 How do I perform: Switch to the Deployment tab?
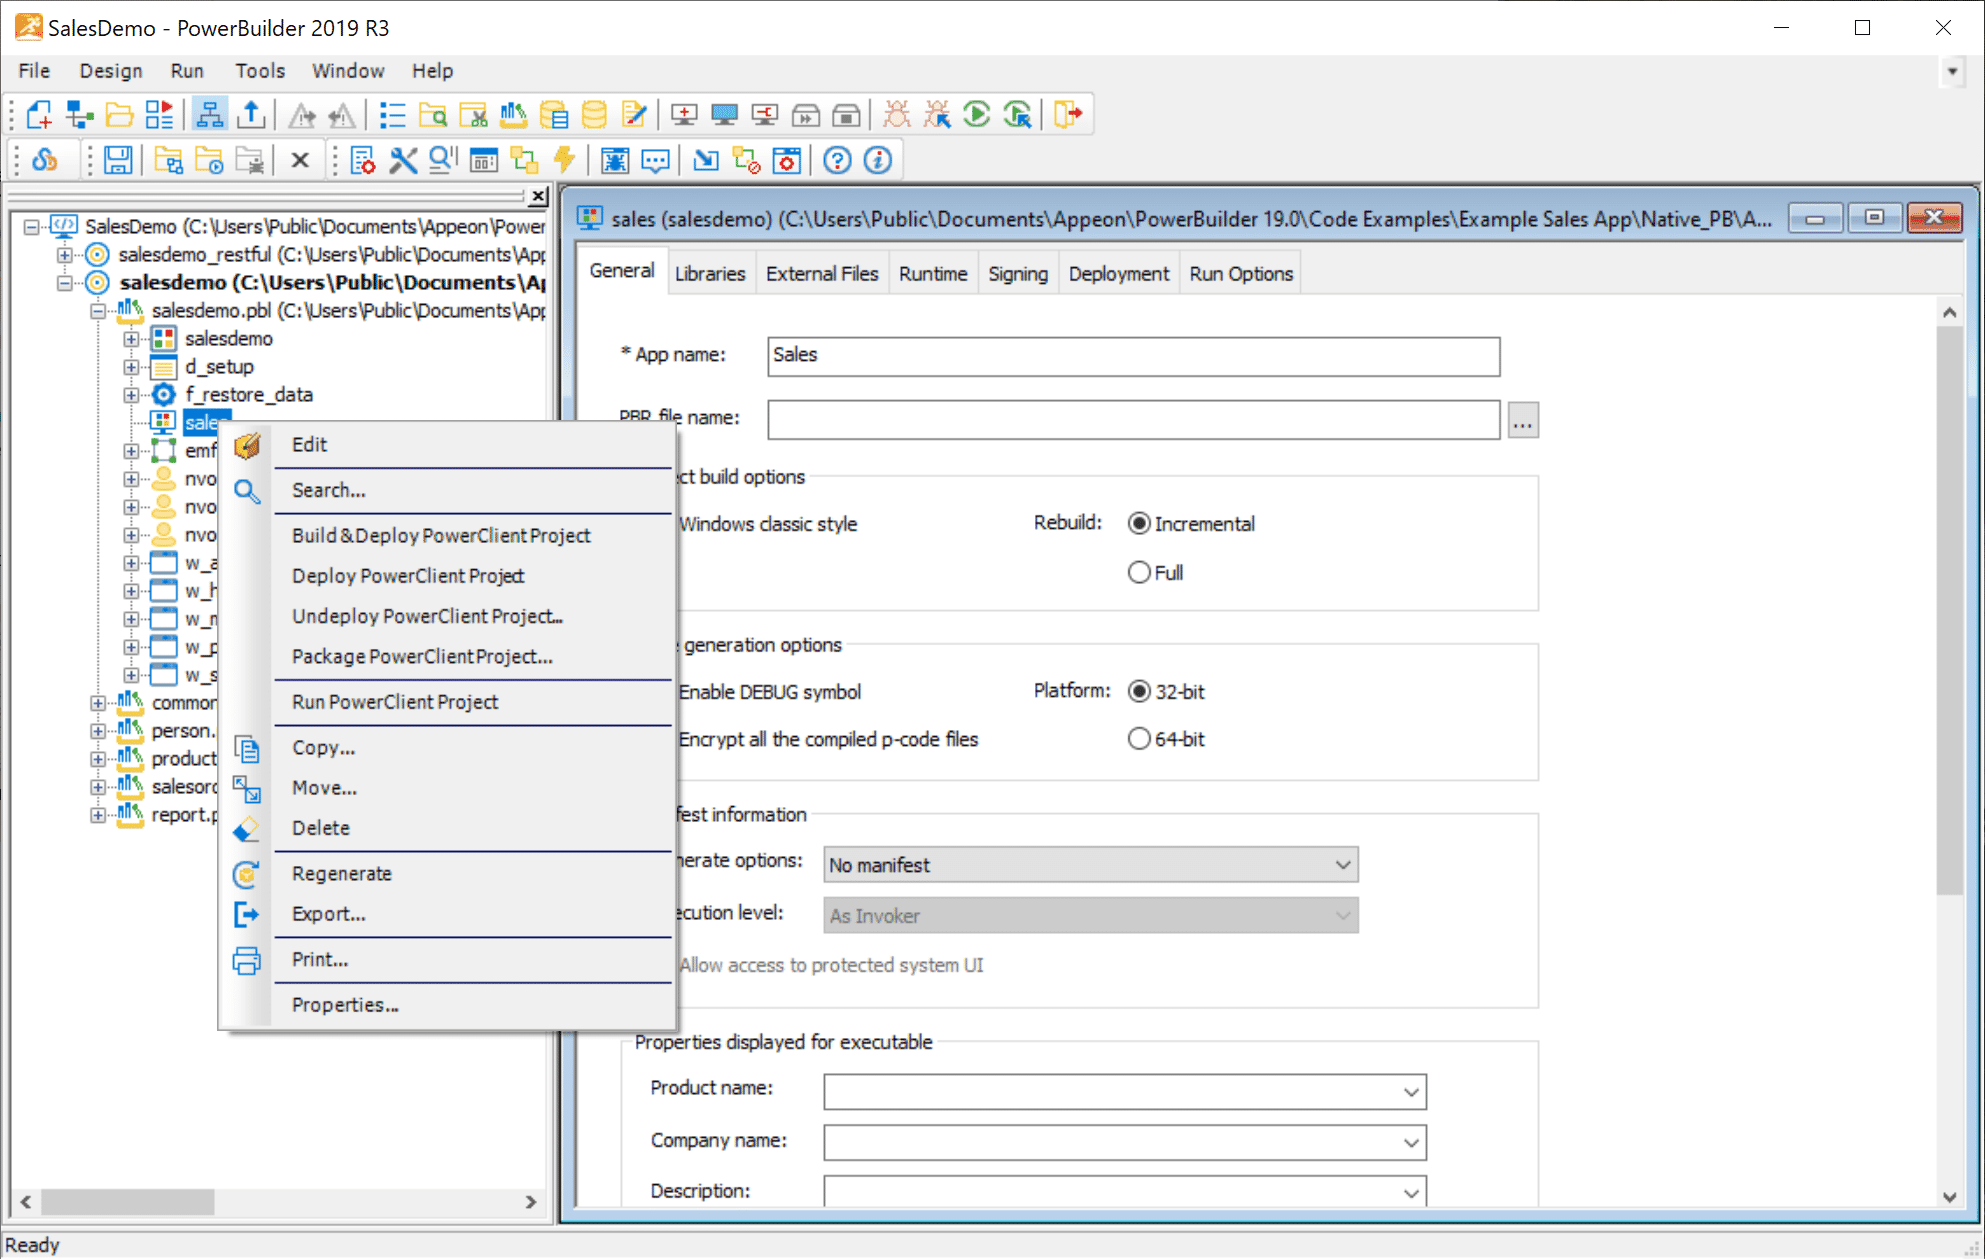pyautogui.click(x=1118, y=274)
